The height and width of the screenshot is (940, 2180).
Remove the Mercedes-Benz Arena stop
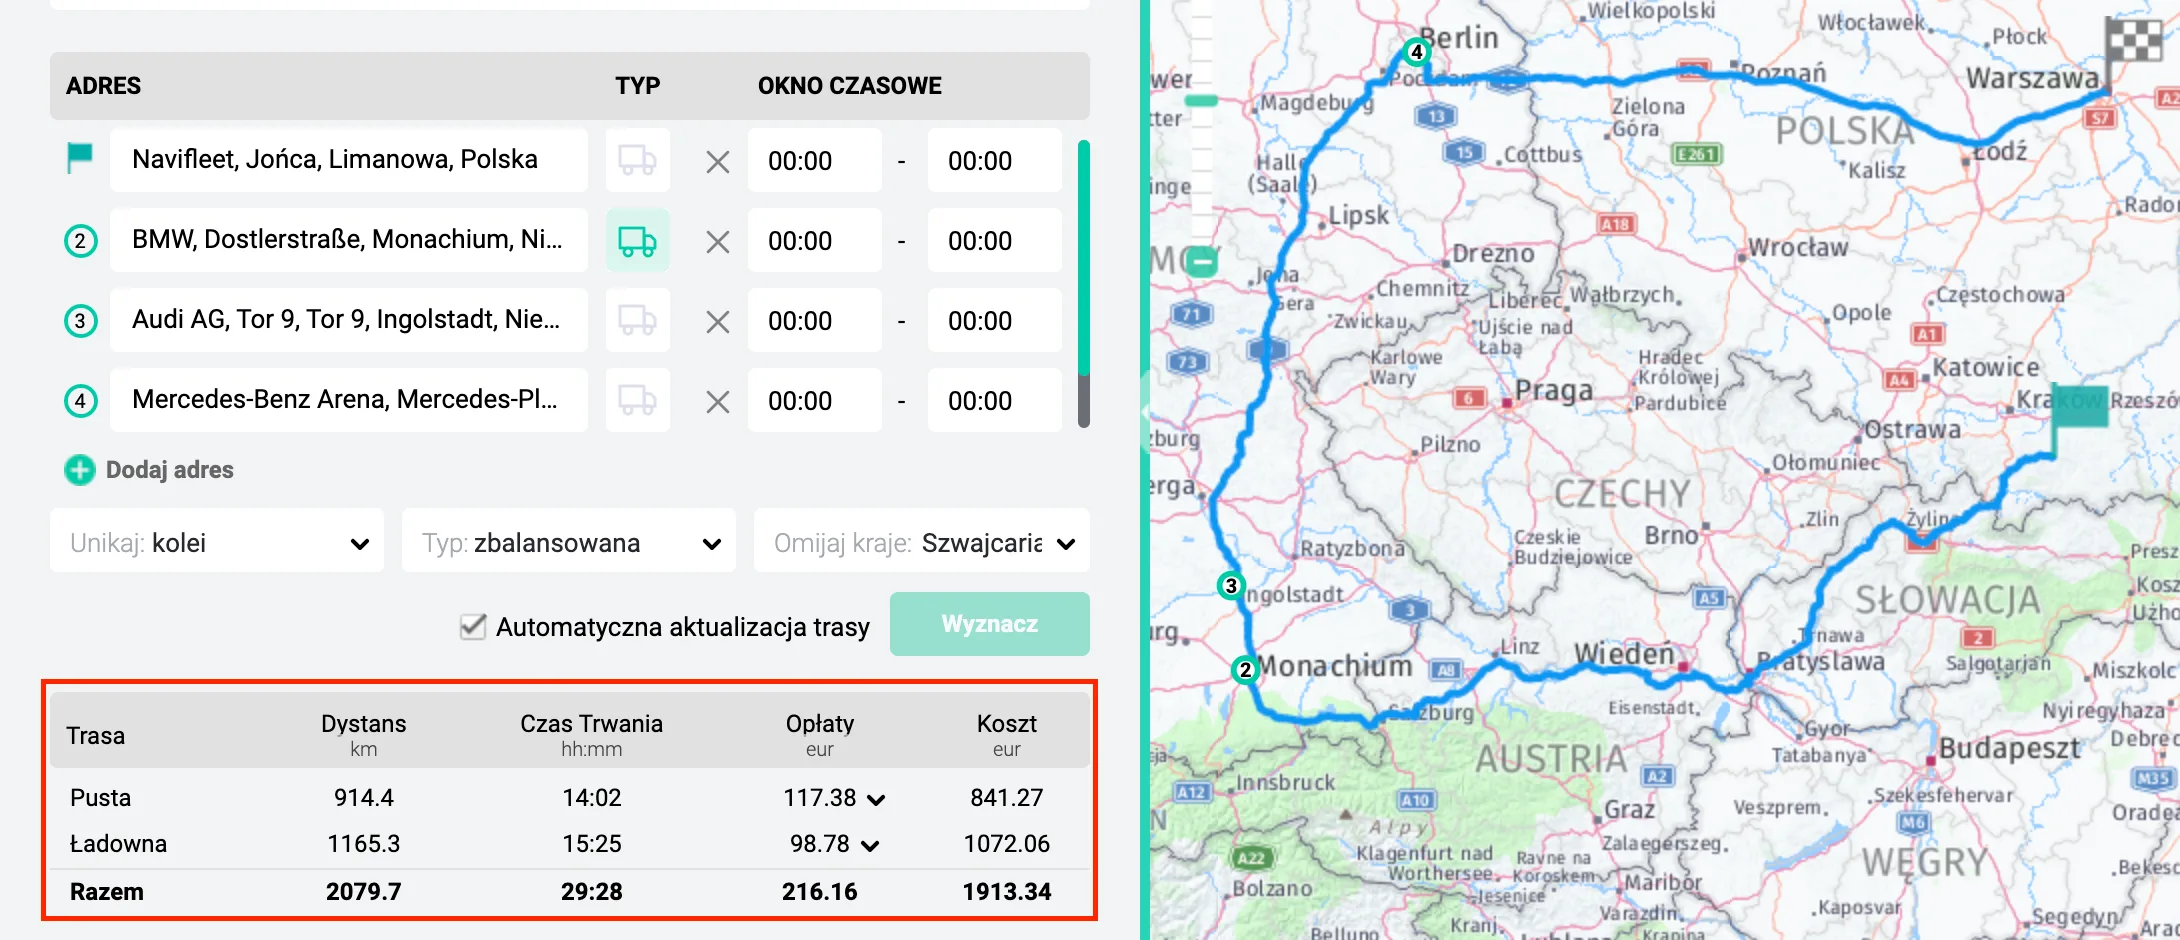click(x=717, y=401)
